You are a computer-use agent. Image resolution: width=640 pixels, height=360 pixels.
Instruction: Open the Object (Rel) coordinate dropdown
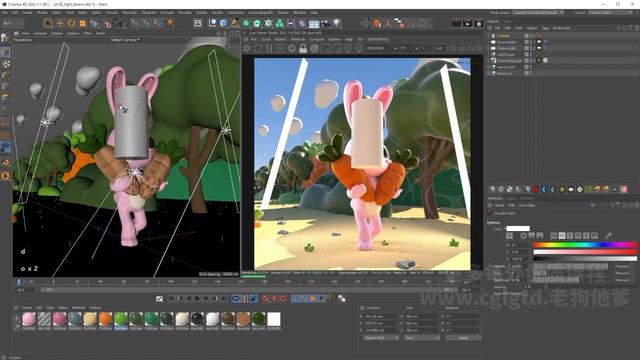click(x=381, y=338)
